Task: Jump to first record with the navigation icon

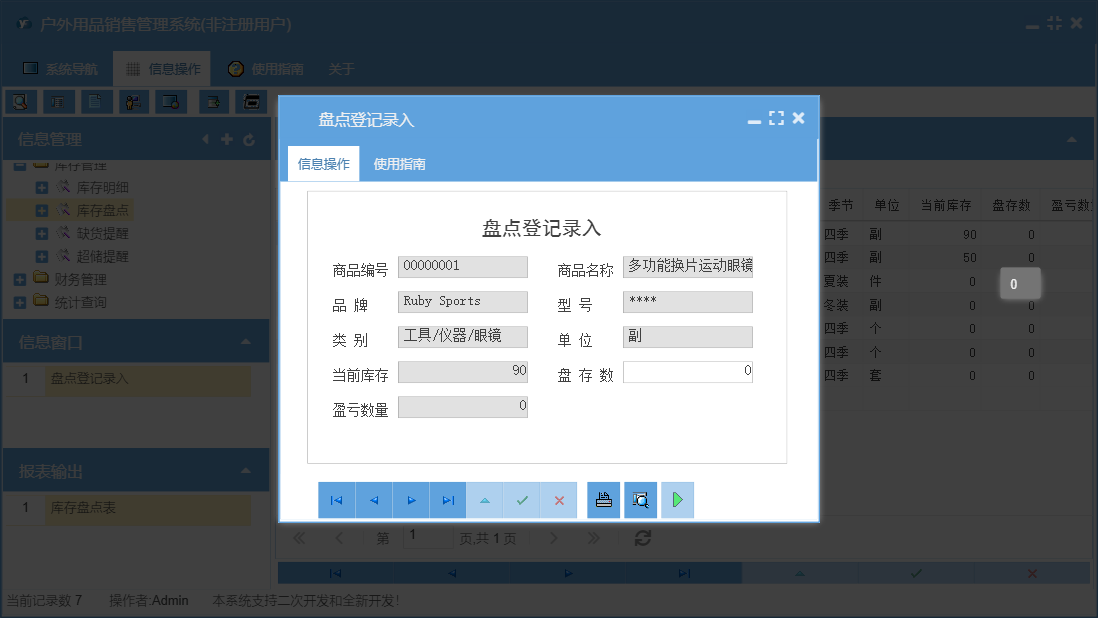Action: click(337, 499)
